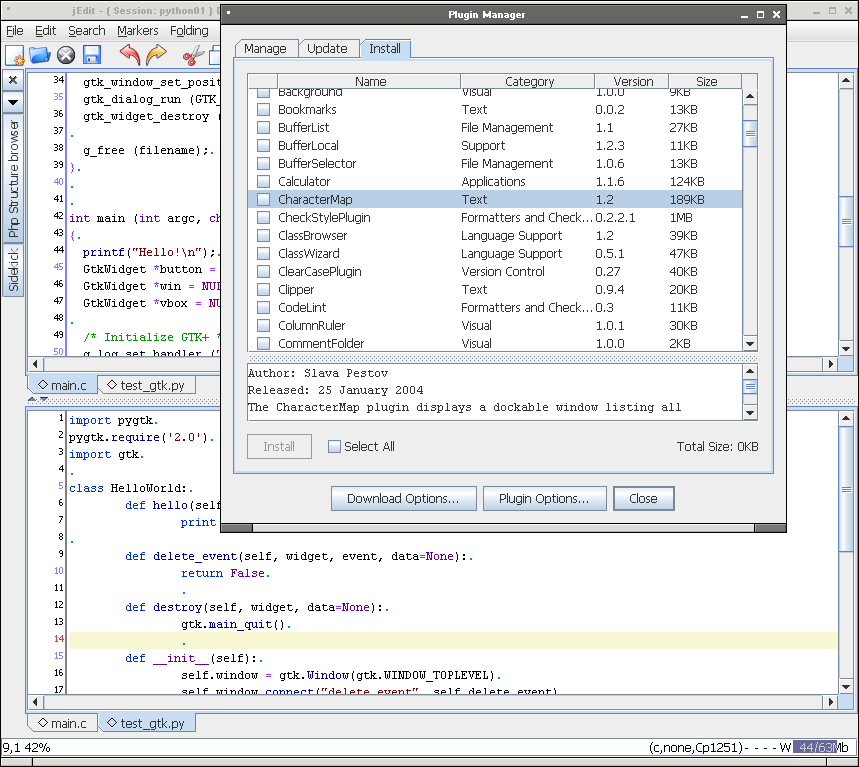This screenshot has width=859, height=767.
Task: Switch to the Manage tab
Action: [x=266, y=49]
